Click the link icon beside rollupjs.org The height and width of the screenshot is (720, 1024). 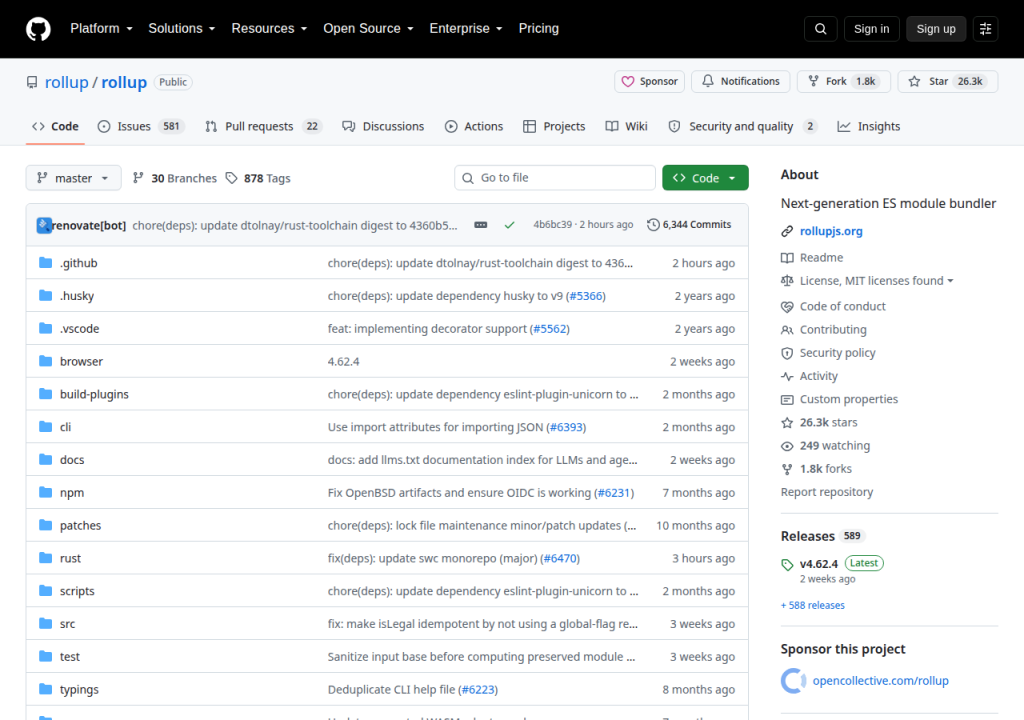787,231
